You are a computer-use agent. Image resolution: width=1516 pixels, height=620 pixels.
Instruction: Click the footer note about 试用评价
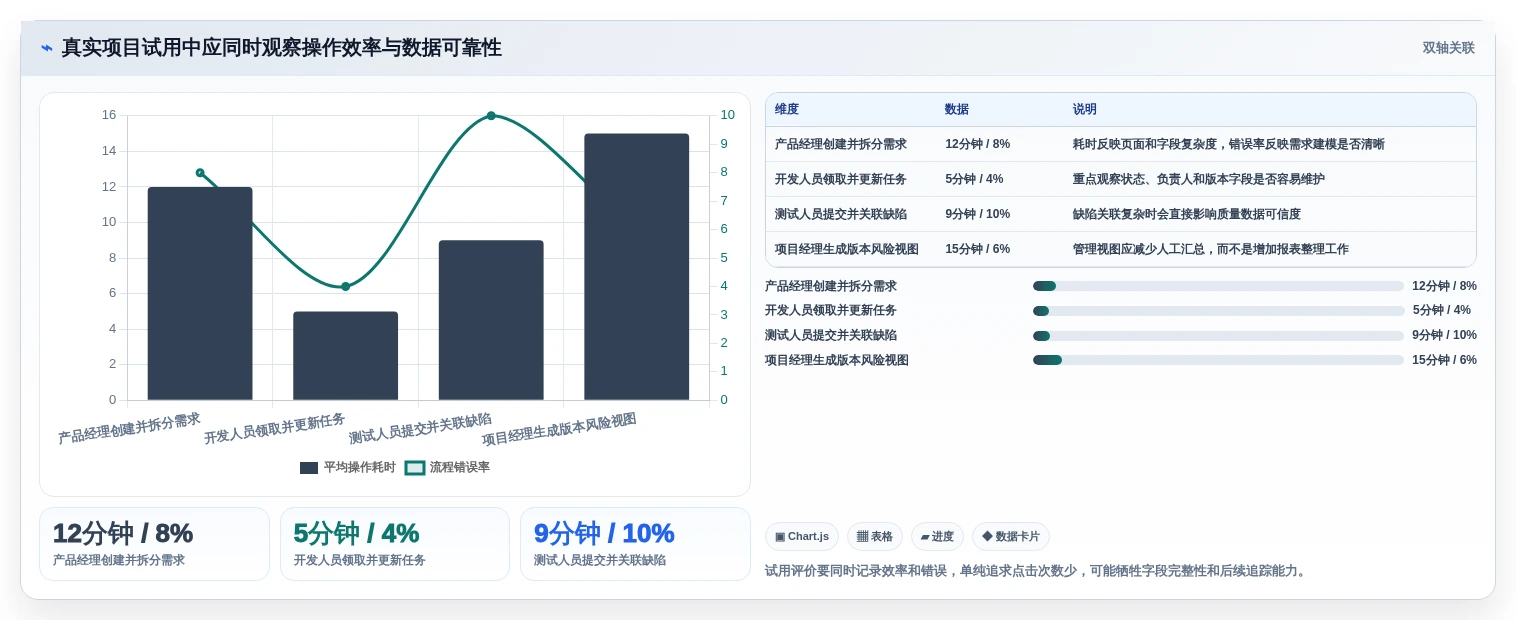point(1037,571)
